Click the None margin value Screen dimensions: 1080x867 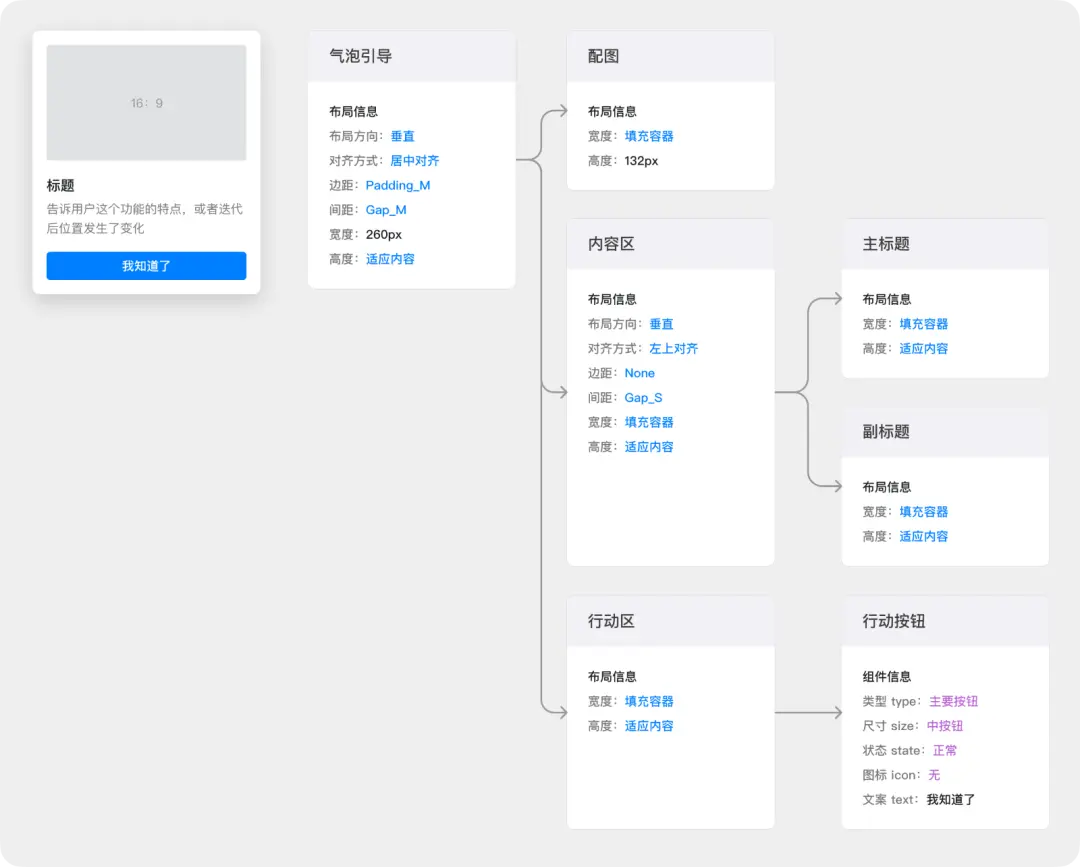pyautogui.click(x=640, y=373)
